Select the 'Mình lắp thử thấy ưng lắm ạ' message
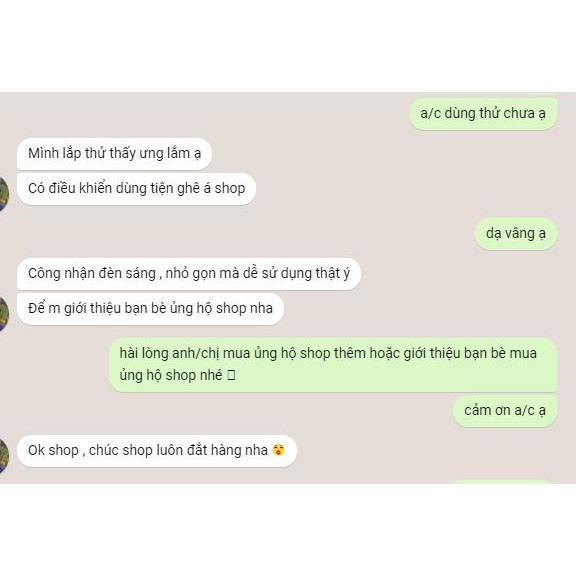The width and height of the screenshot is (576, 576). [114, 154]
